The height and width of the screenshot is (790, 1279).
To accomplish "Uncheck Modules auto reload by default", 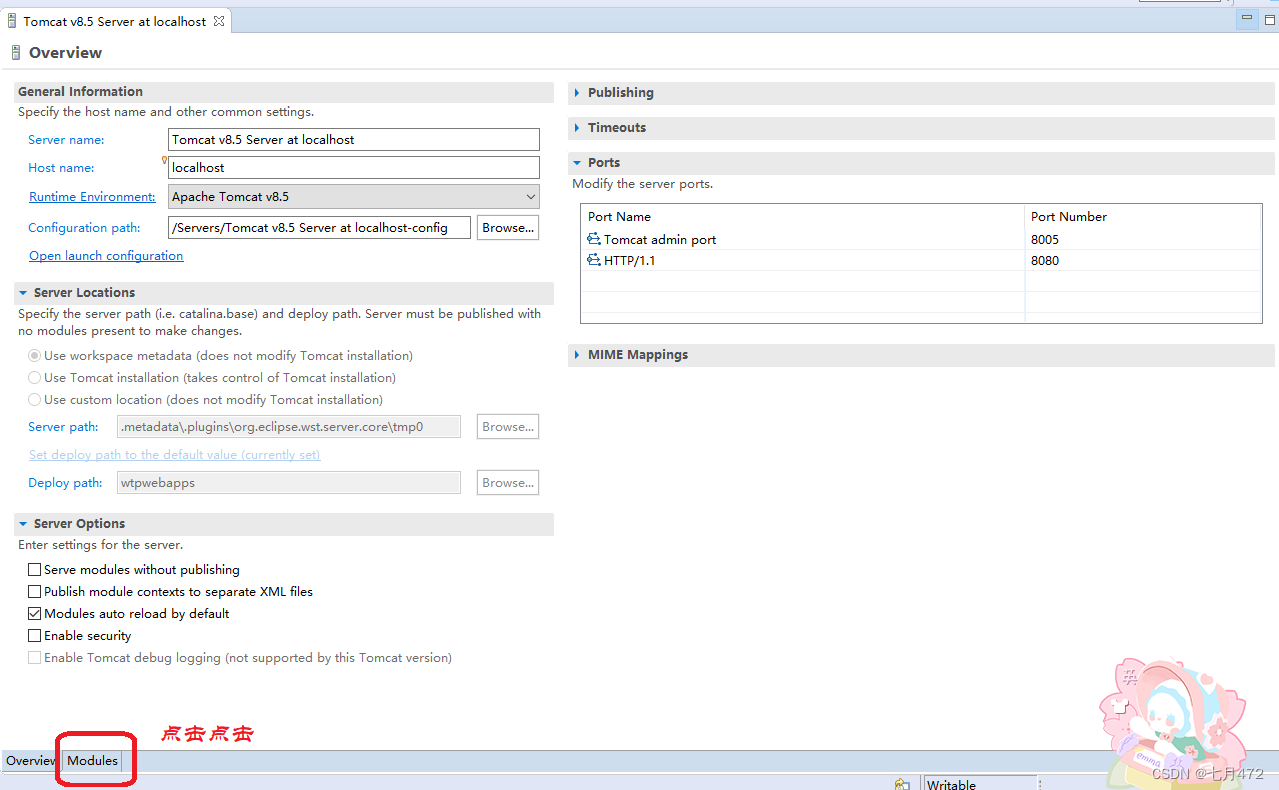I will (x=35, y=614).
